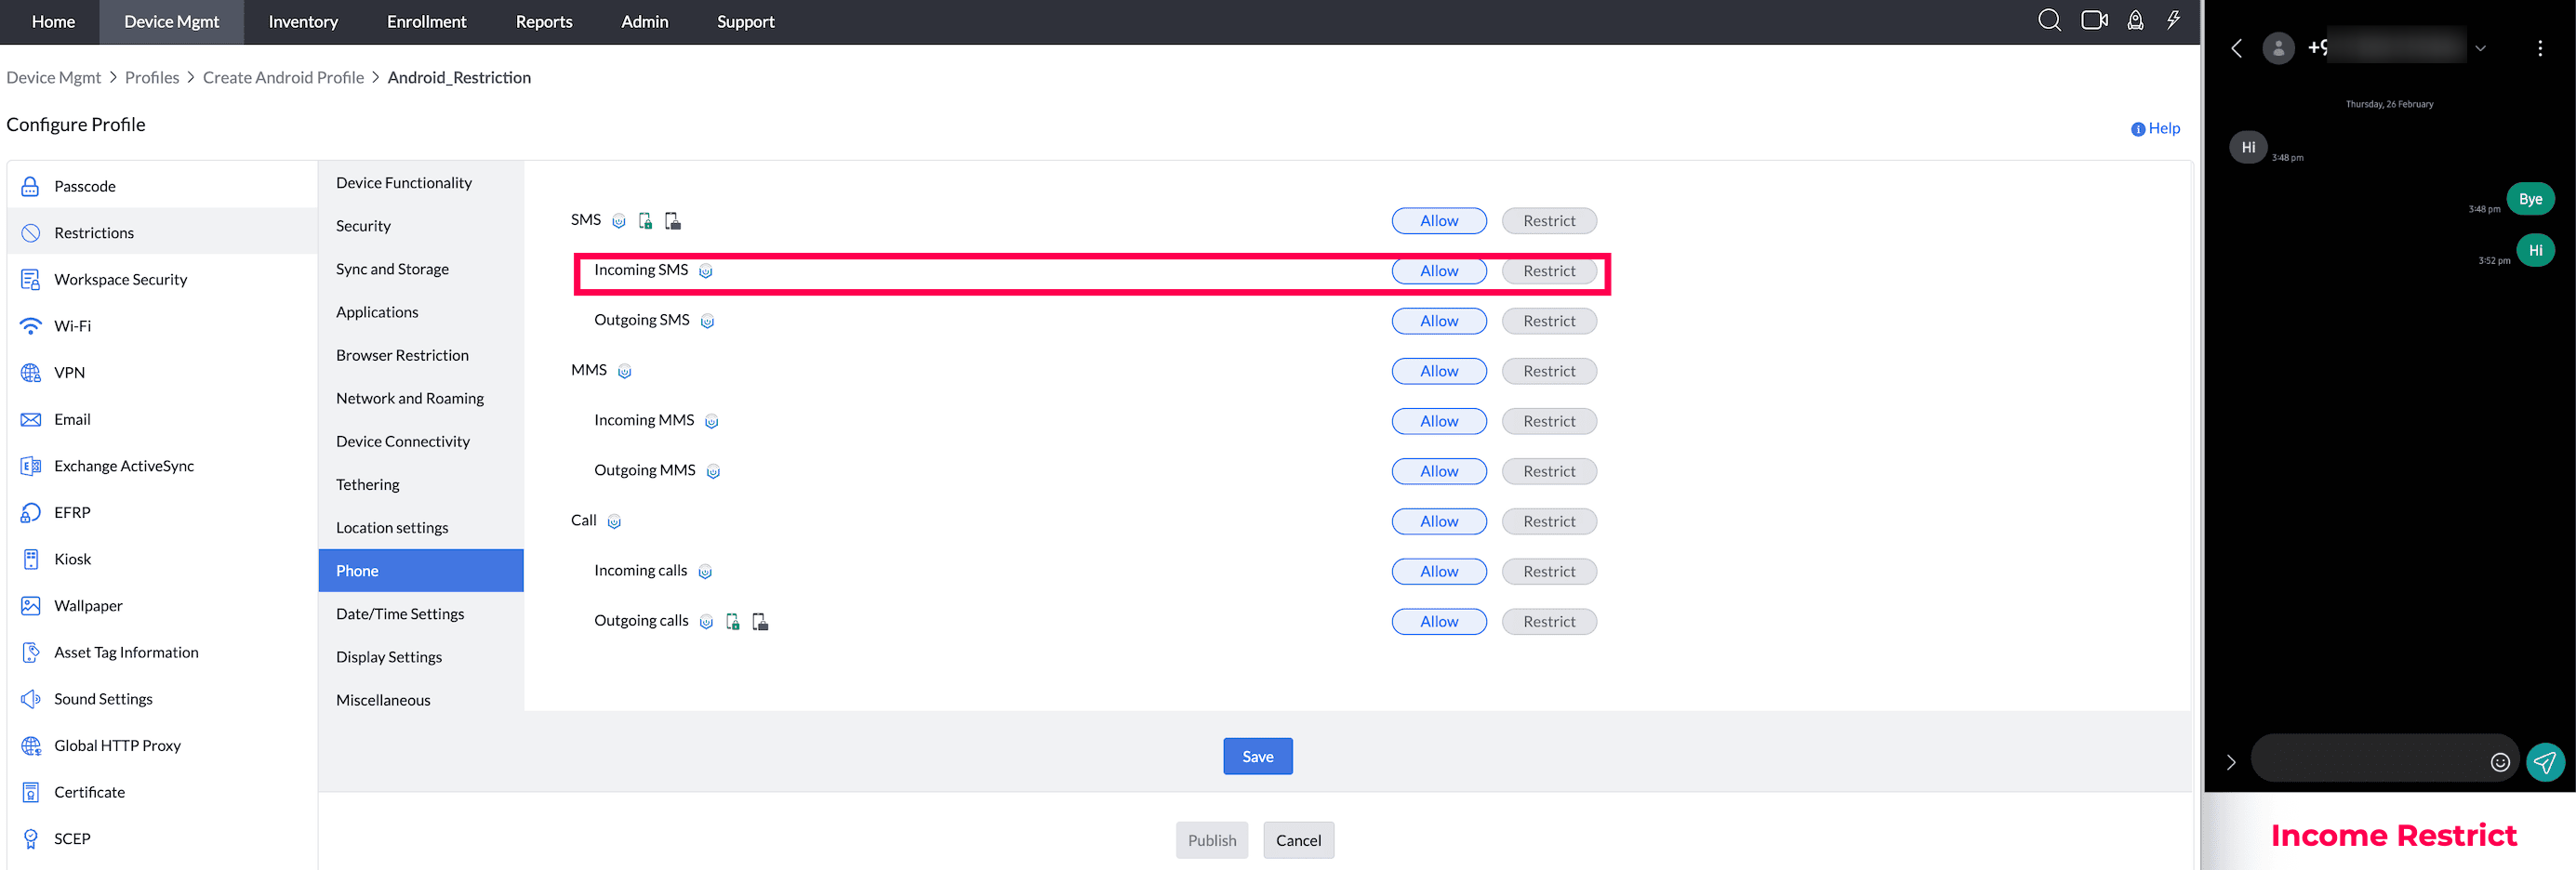This screenshot has width=2576, height=870.
Task: Set Incoming SMS to Restrict
Action: [1549, 271]
